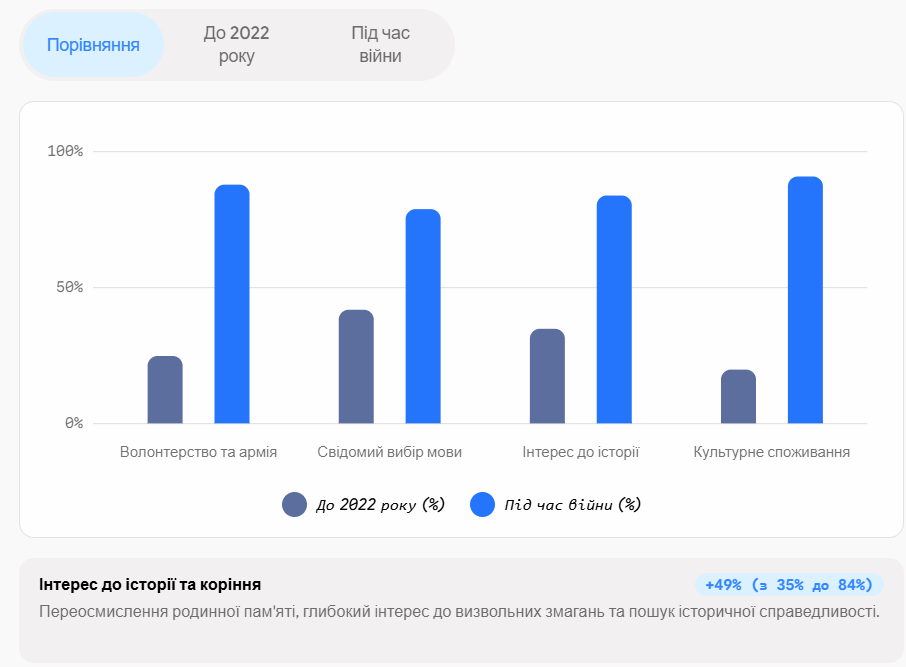Switch to the Порівняння tab

click(93, 45)
